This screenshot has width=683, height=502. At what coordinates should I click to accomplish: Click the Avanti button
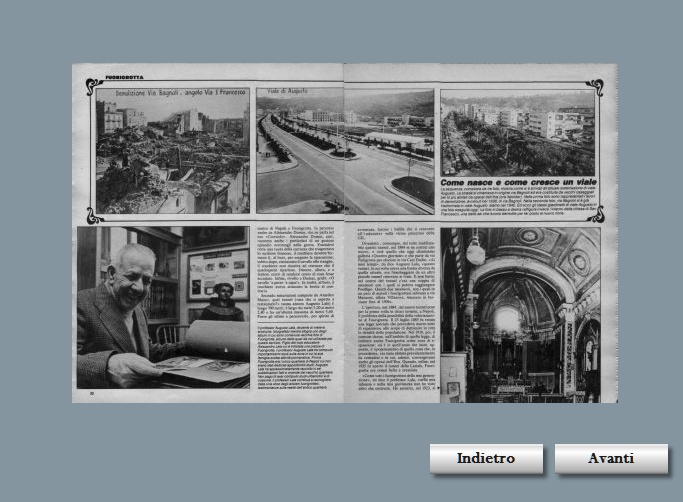click(611, 458)
